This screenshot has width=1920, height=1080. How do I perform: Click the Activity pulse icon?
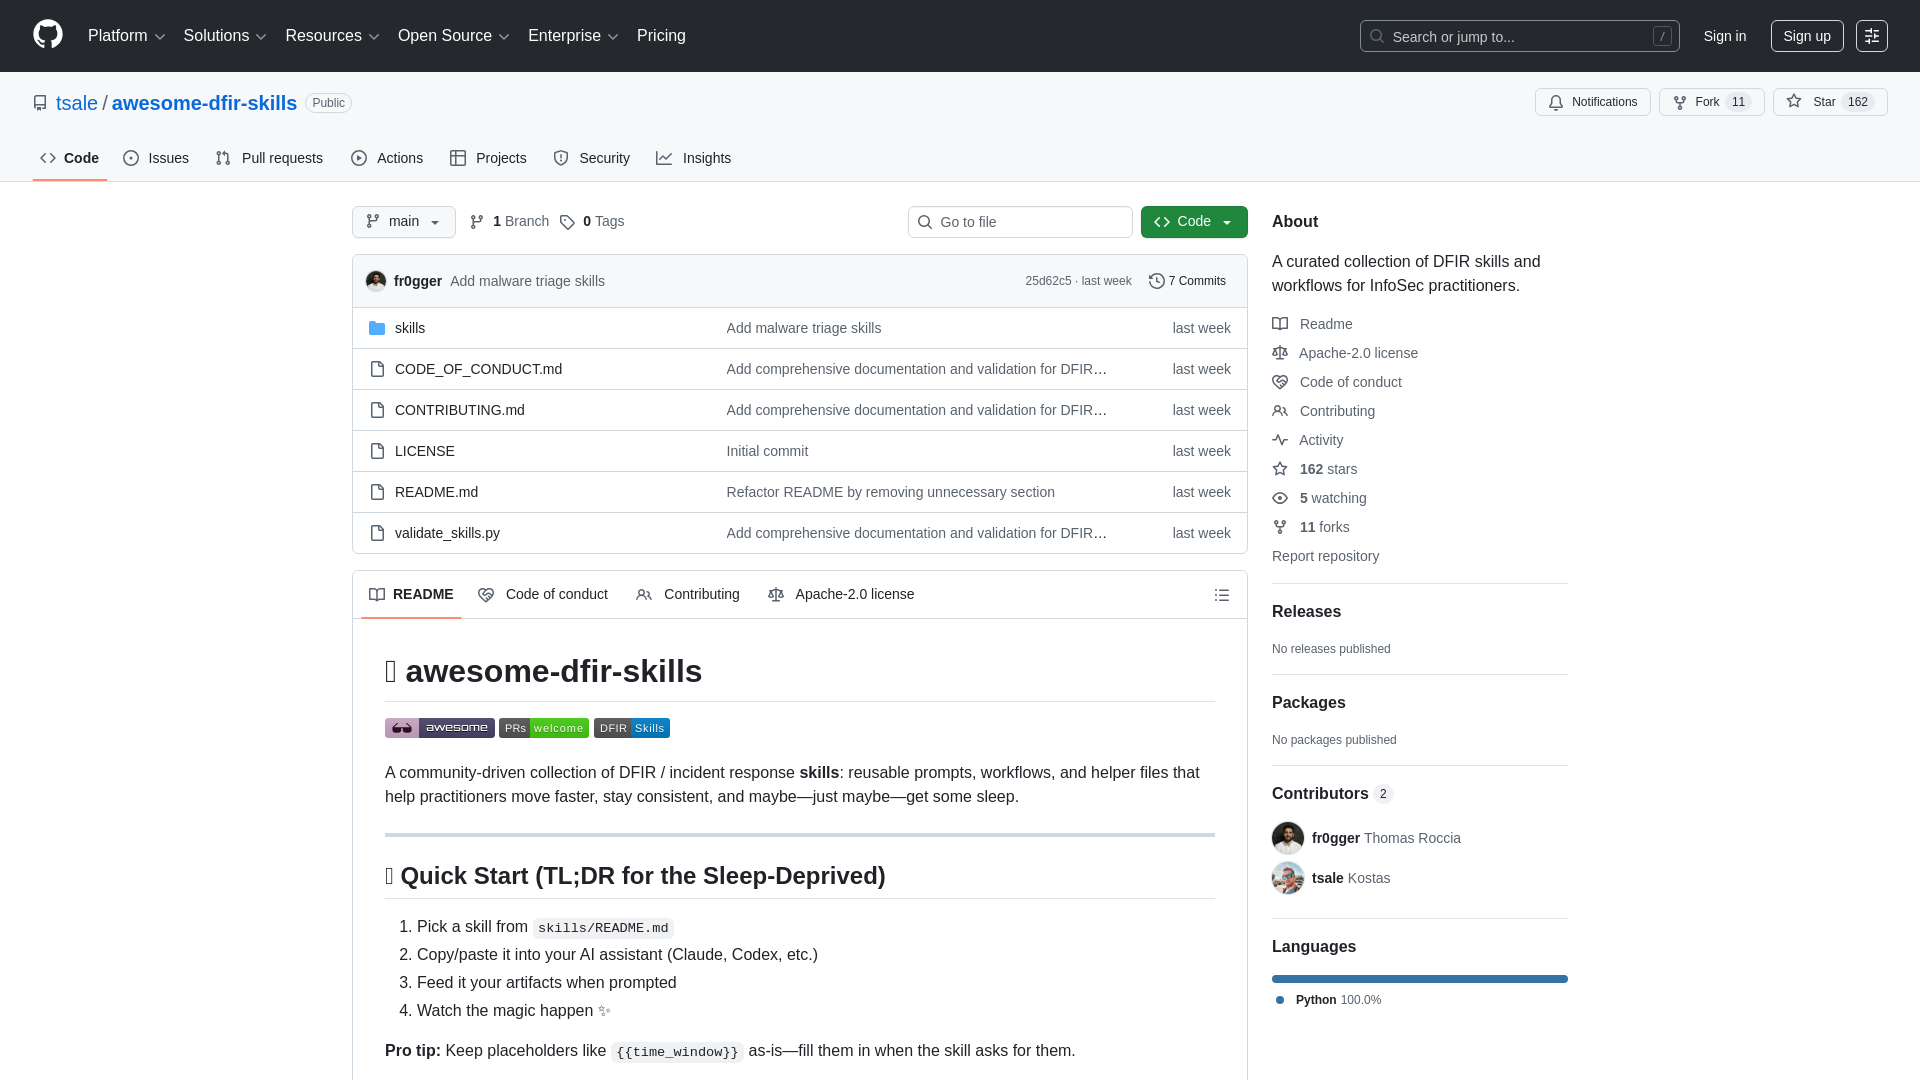coord(1280,440)
